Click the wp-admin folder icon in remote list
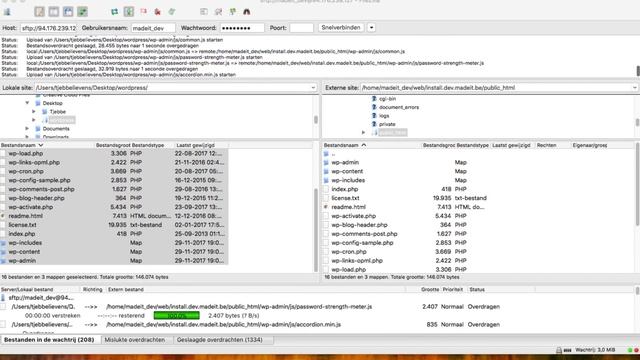This screenshot has width=640, height=360. point(326,162)
